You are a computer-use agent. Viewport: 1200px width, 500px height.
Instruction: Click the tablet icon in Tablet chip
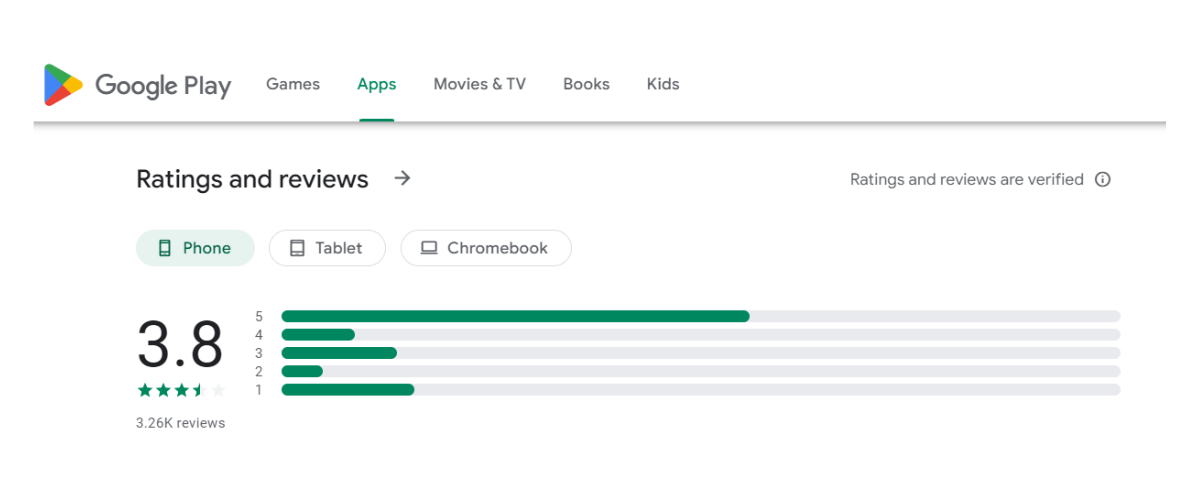(x=297, y=248)
